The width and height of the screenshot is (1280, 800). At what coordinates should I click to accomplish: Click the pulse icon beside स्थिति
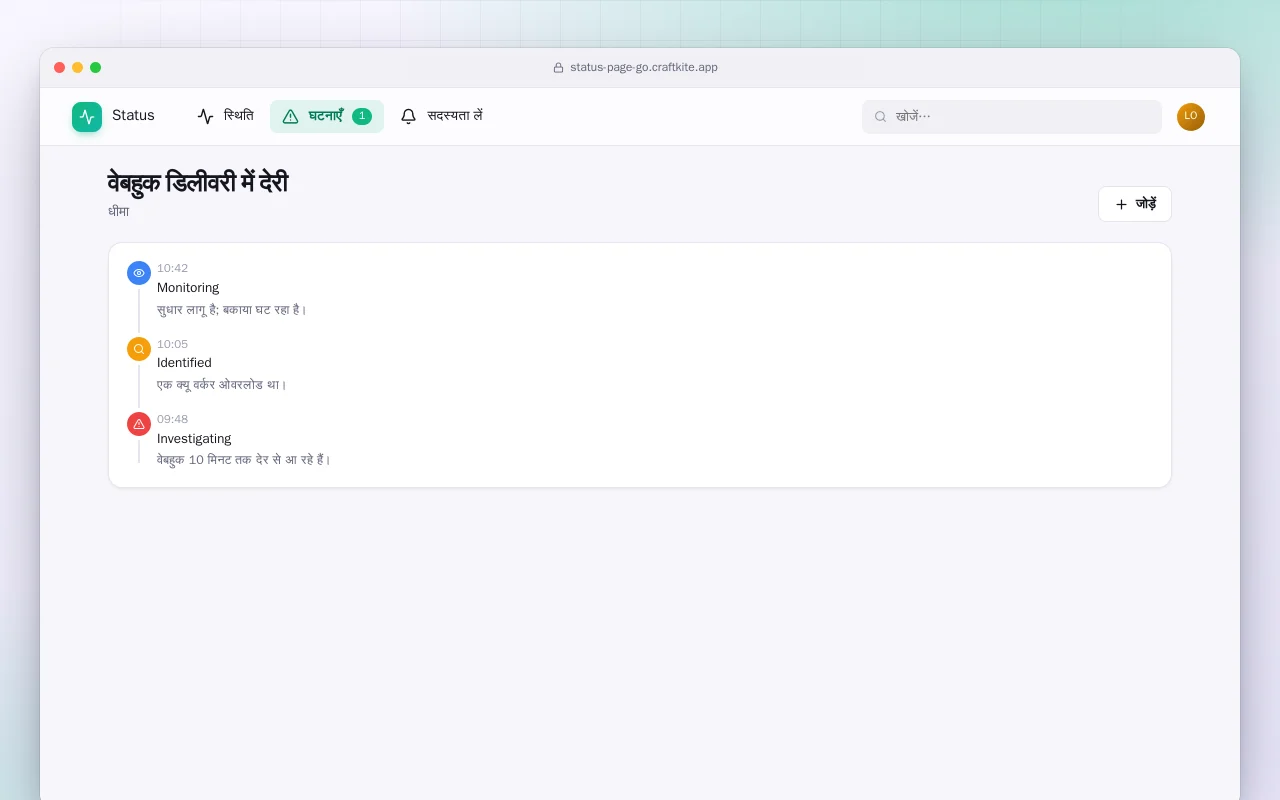coord(205,117)
